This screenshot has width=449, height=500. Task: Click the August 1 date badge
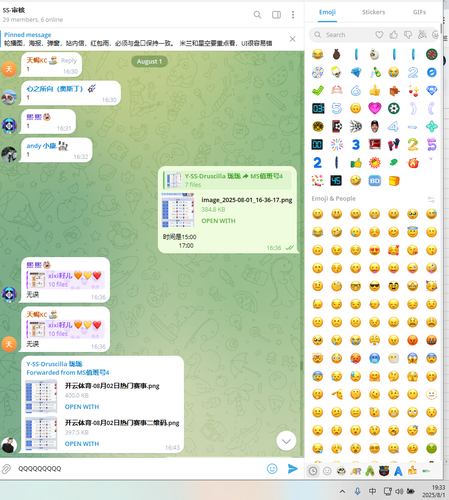(149, 62)
